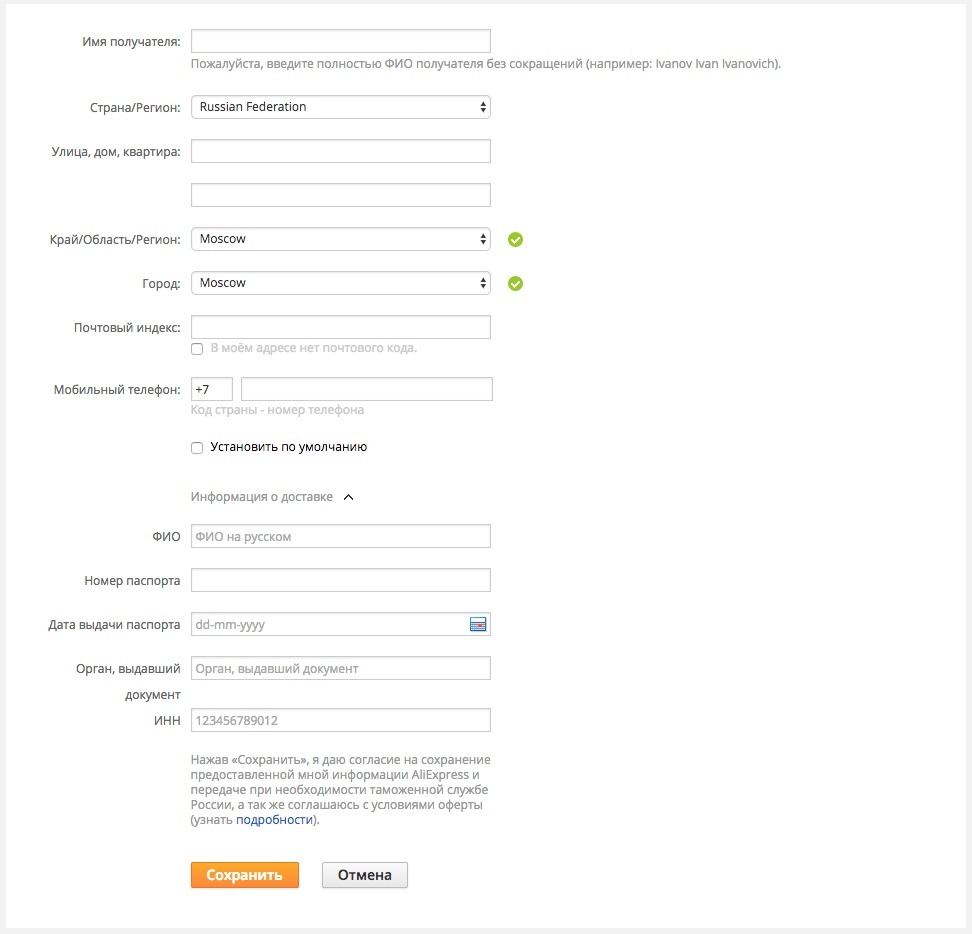The height and width of the screenshot is (934, 972).
Task: Open the подробности details link
Action: pos(275,820)
